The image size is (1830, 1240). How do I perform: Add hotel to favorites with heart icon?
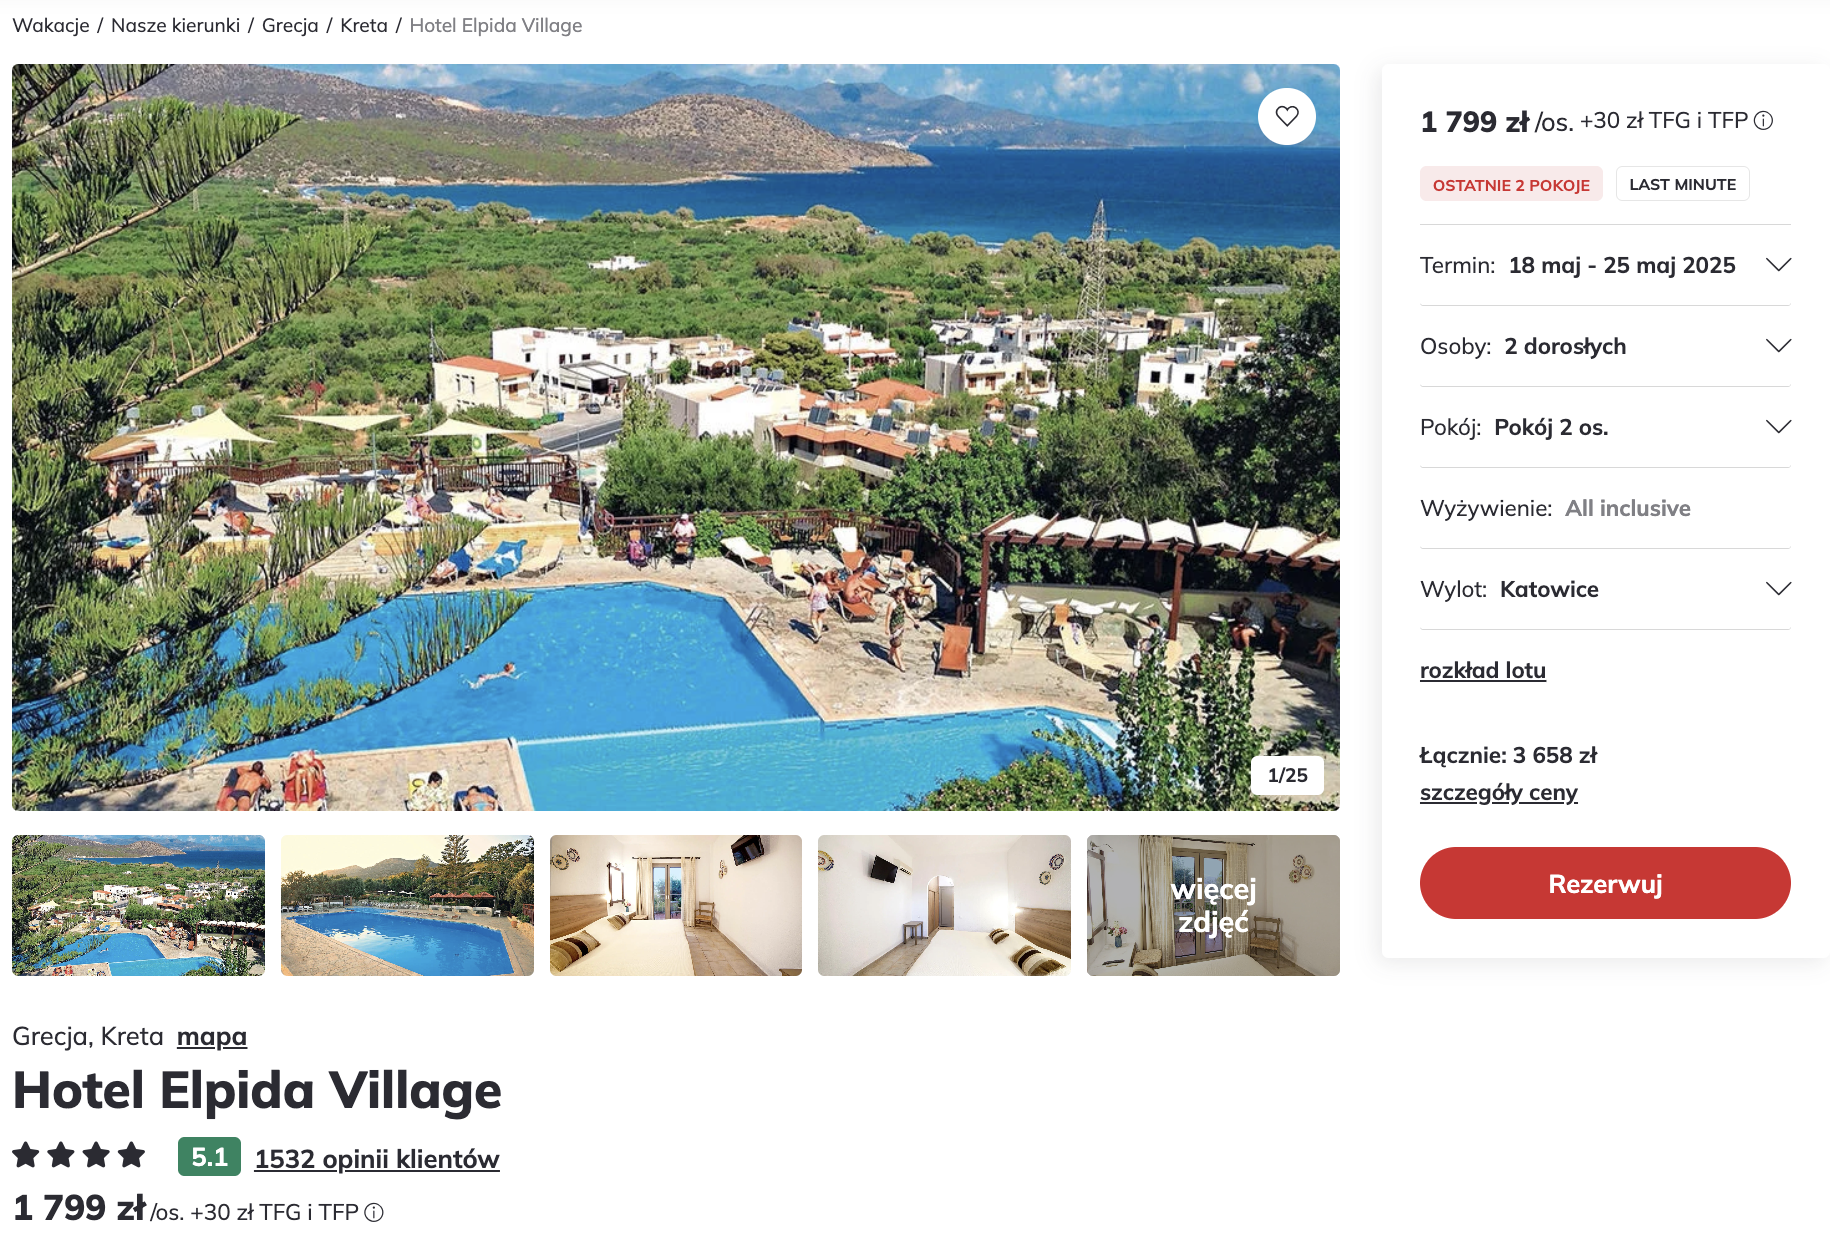1287,116
